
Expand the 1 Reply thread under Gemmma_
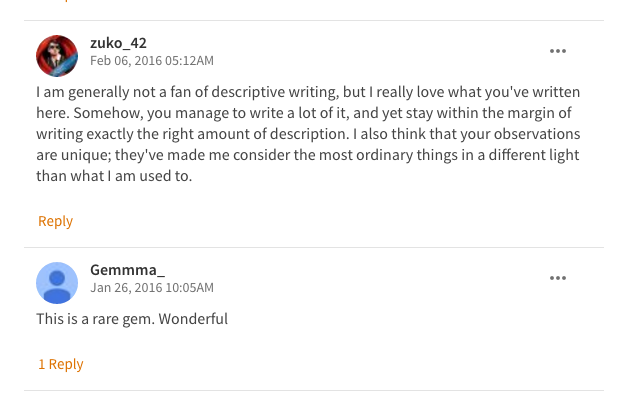click(x=61, y=364)
